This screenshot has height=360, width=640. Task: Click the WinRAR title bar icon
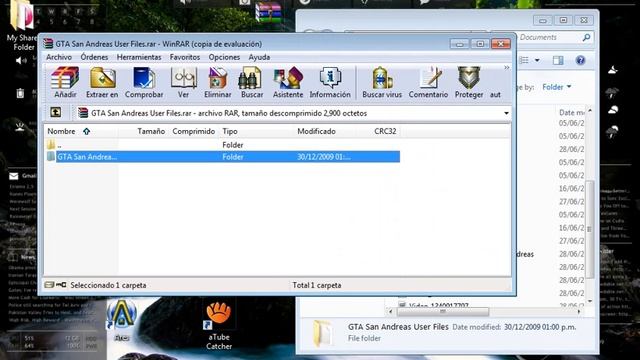[x=49, y=43]
